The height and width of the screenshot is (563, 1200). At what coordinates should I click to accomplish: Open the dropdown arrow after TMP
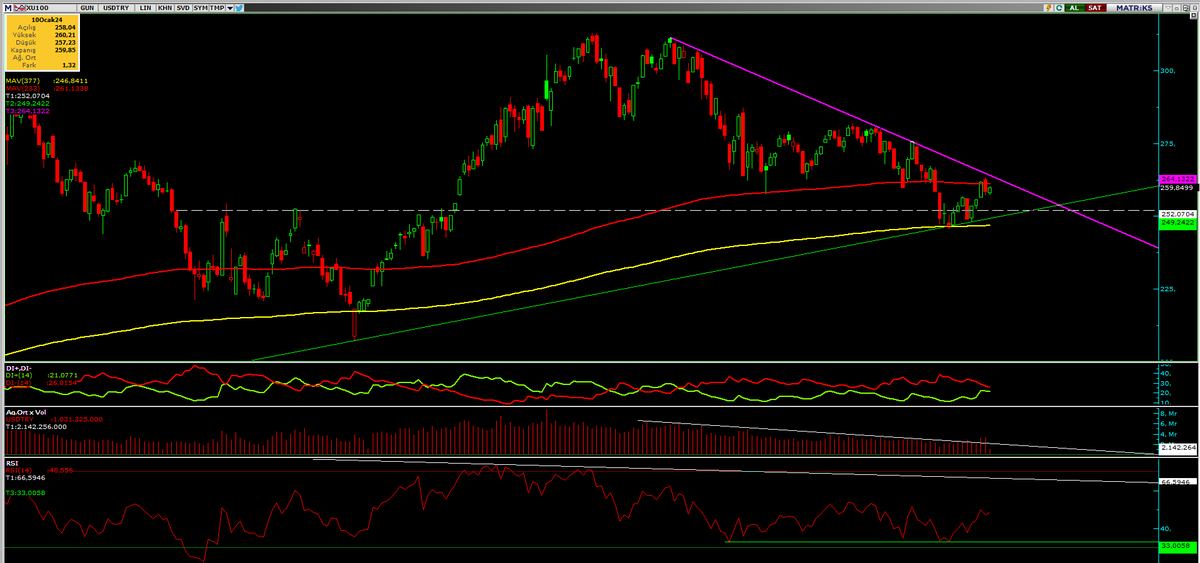231,8
